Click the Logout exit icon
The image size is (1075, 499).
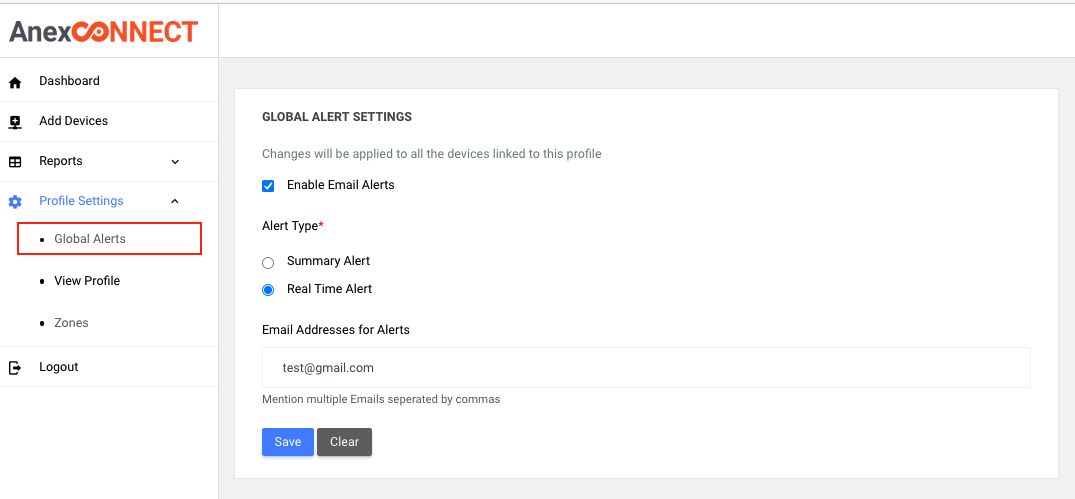(x=15, y=368)
